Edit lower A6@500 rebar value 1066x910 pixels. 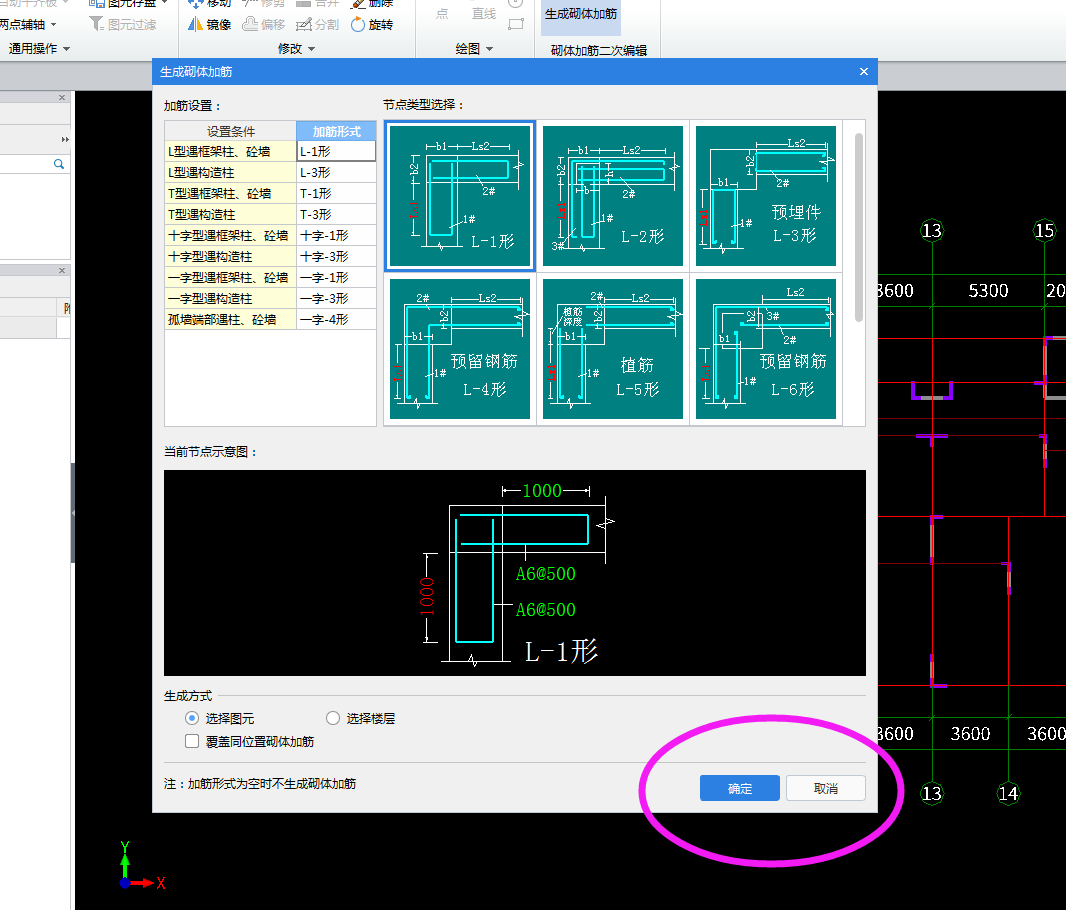pyautogui.click(x=545, y=610)
